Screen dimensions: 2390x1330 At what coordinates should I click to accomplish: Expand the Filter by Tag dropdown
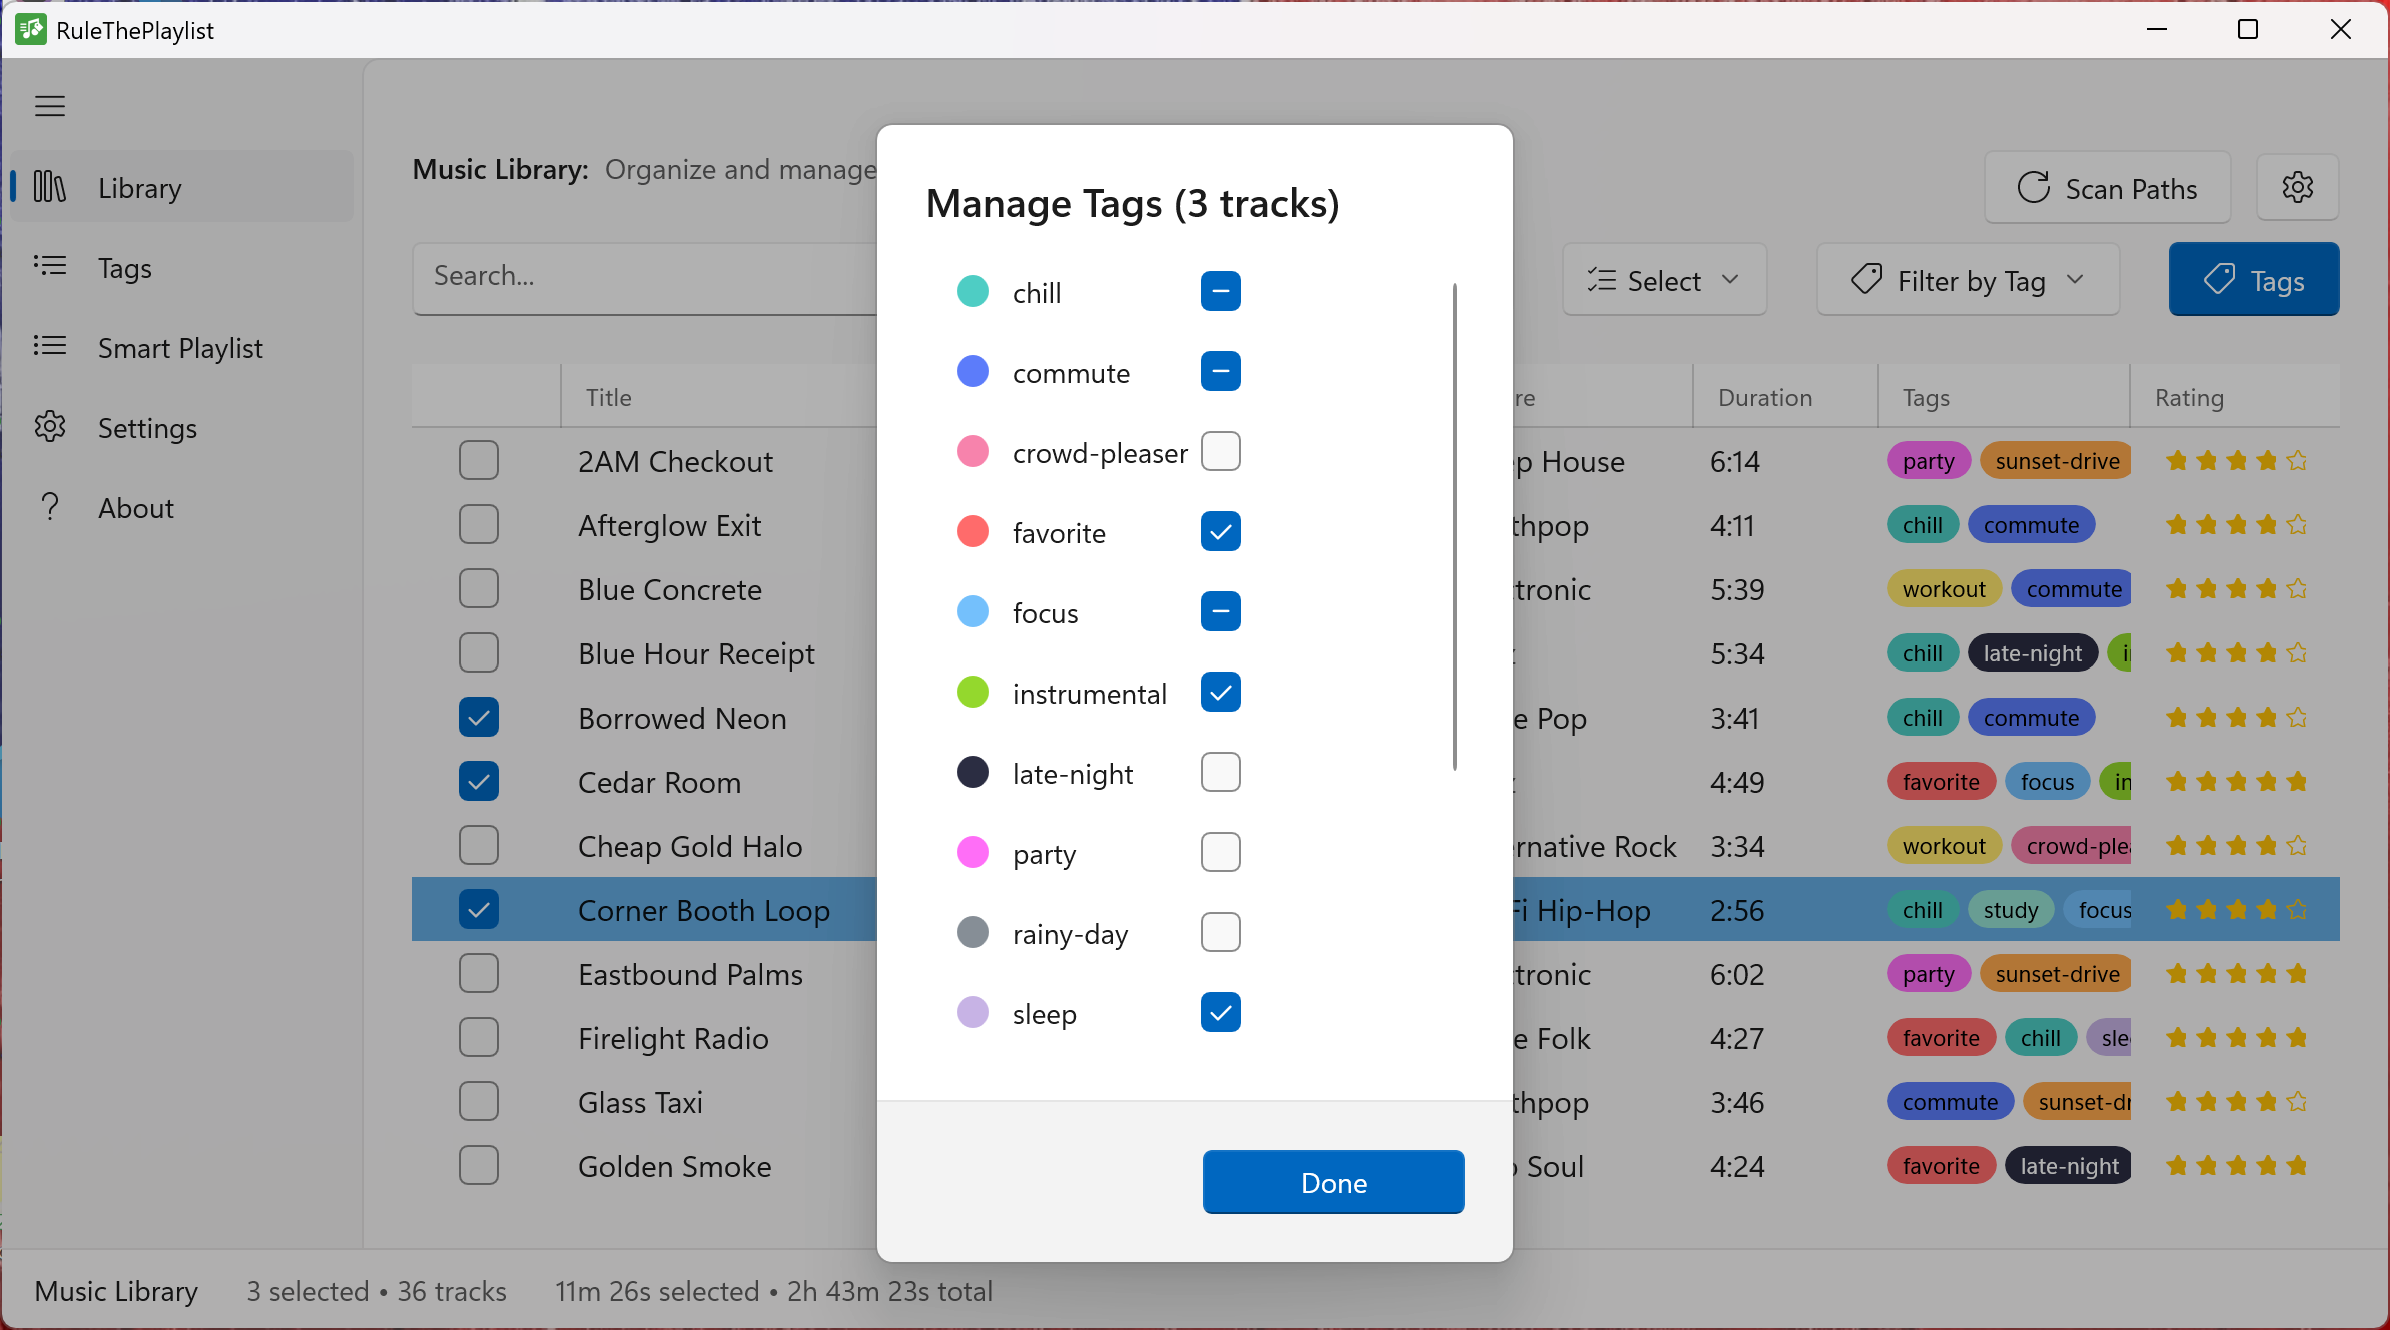(1966, 280)
